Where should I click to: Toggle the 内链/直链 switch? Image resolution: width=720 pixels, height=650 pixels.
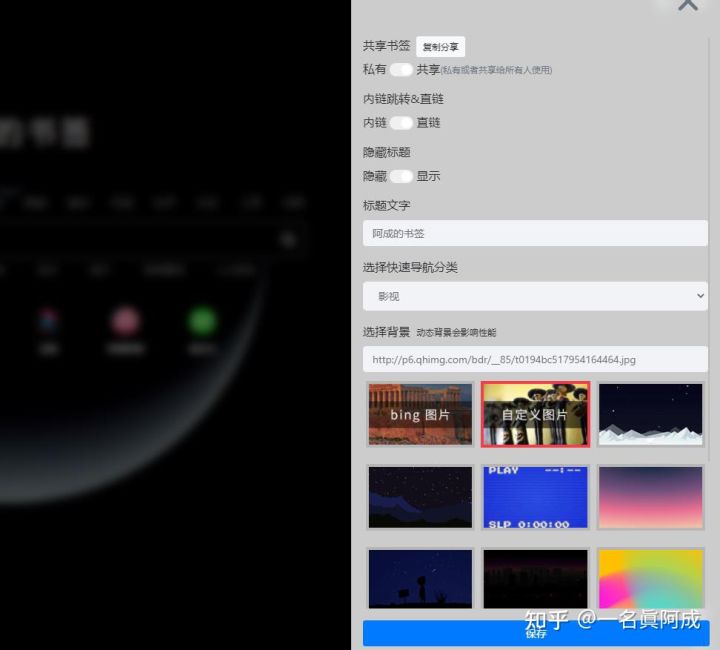[x=401, y=123]
